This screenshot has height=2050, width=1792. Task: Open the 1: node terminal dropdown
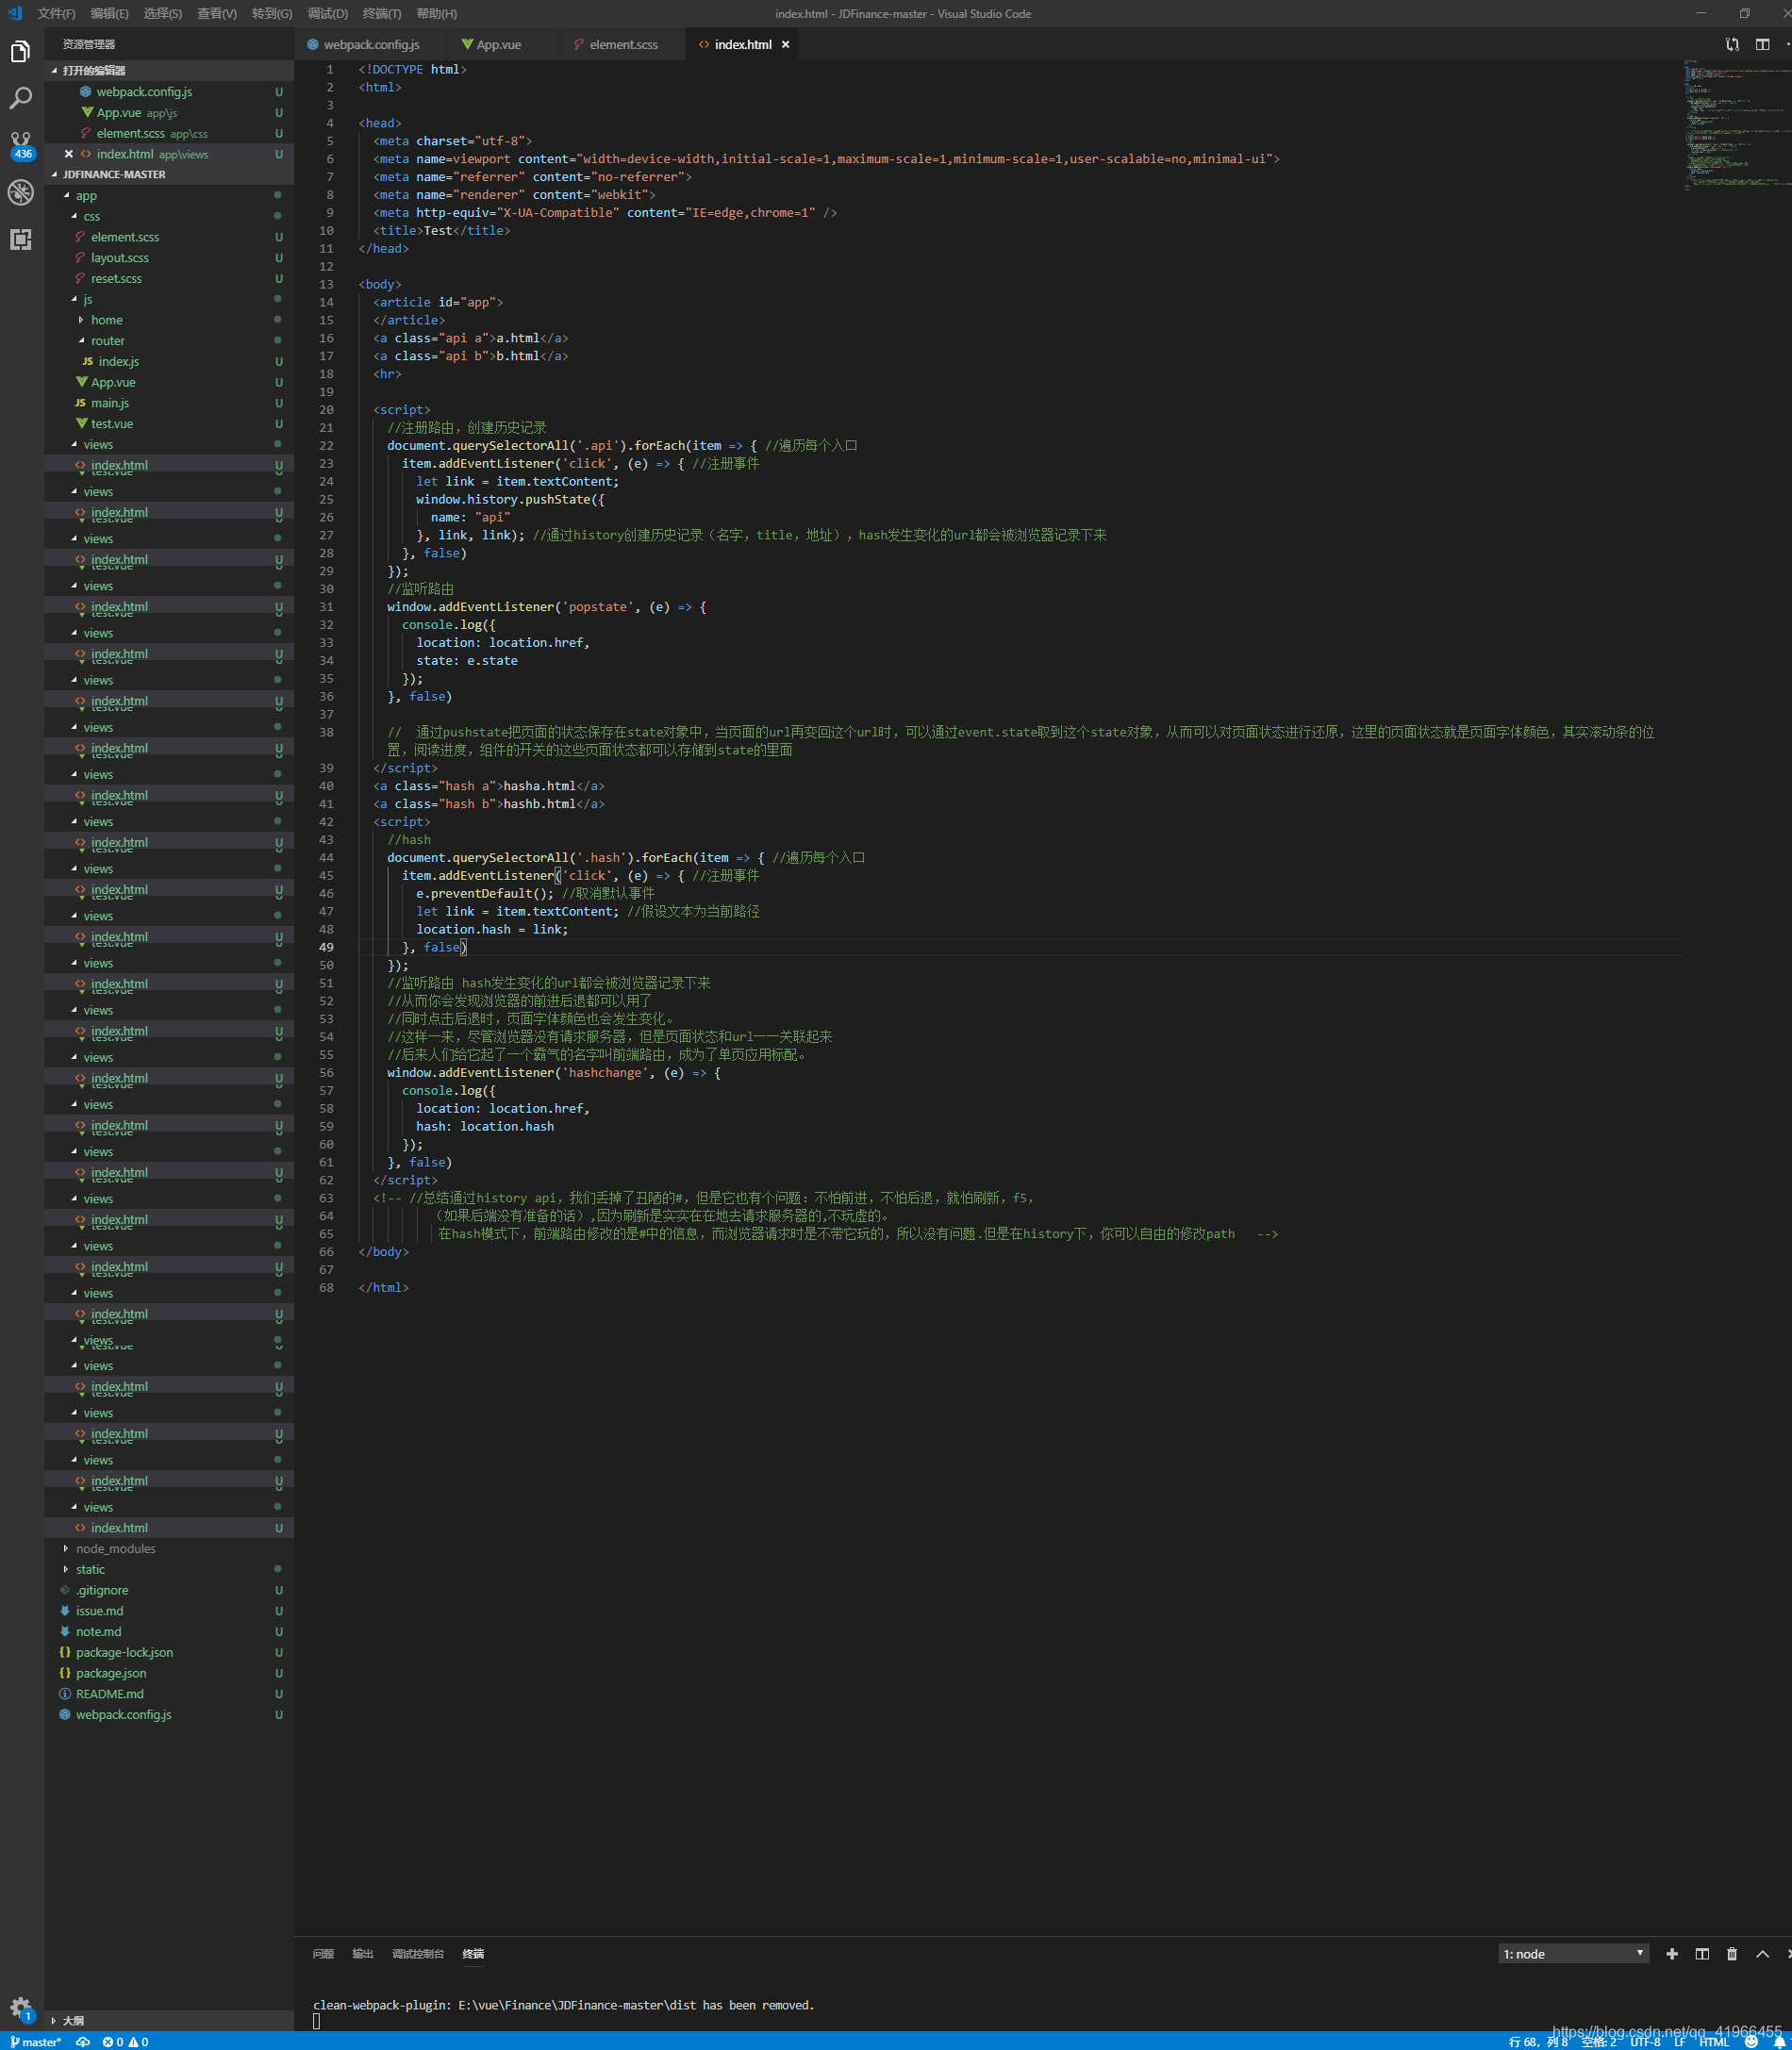coord(1573,1954)
